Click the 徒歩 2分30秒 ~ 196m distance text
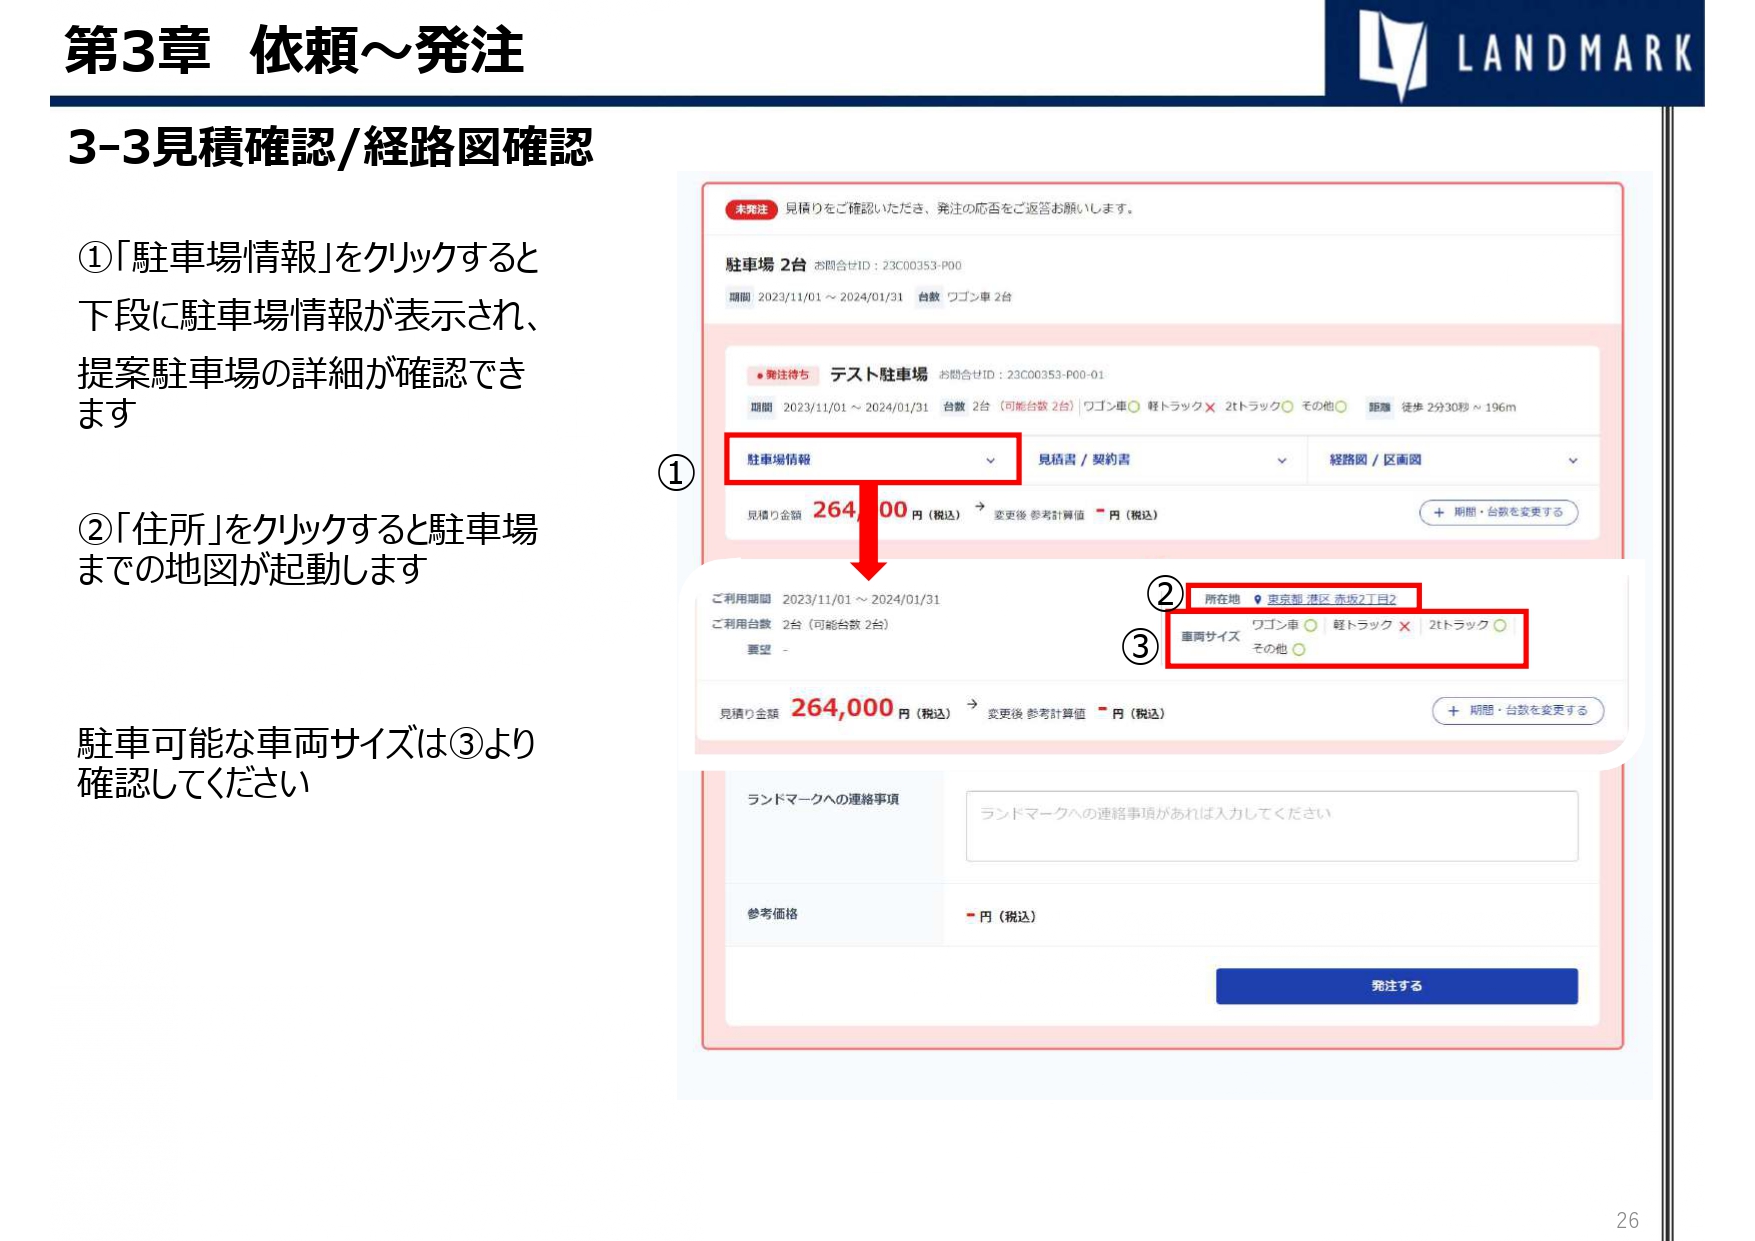The image size is (1755, 1241). point(1458,407)
